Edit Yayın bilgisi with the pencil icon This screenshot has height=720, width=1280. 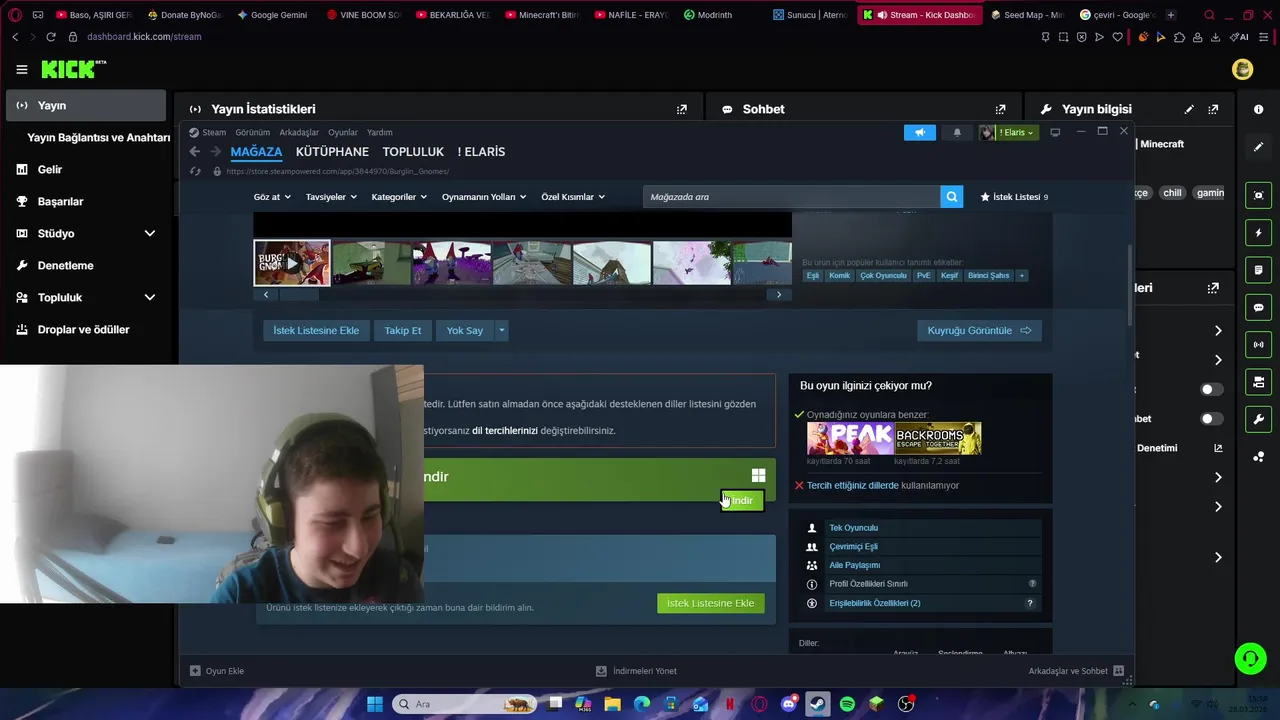(1189, 109)
